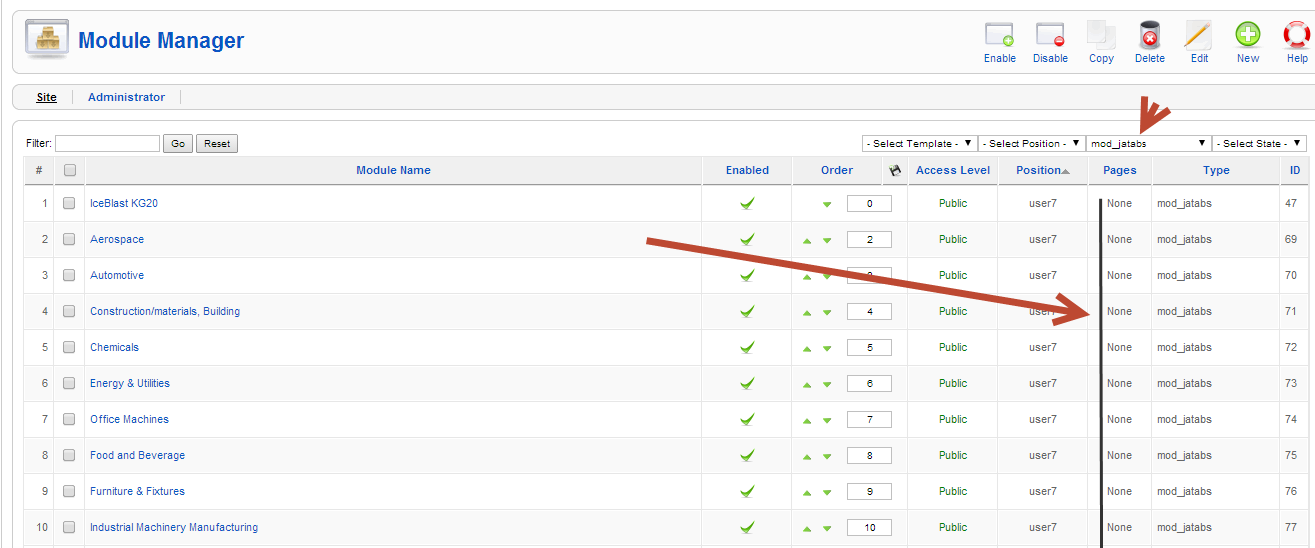Switch to the Site tab
This screenshot has height=548, width=1315.
[47, 97]
